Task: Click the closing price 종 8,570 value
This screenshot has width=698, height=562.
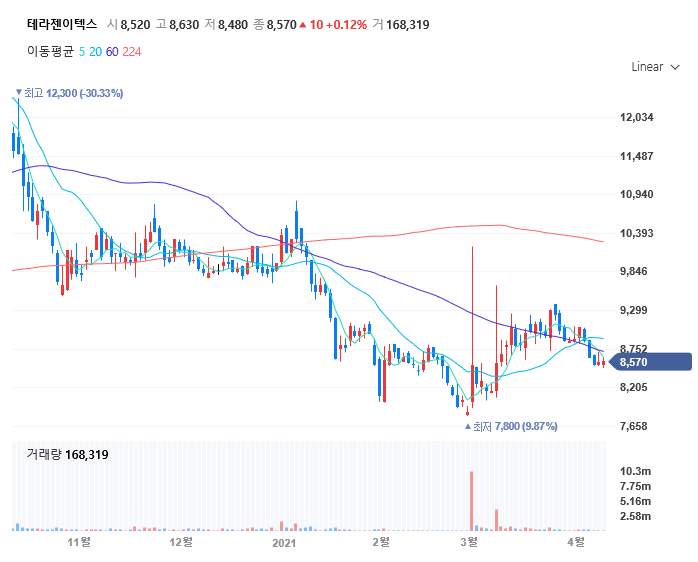Action: click(281, 24)
